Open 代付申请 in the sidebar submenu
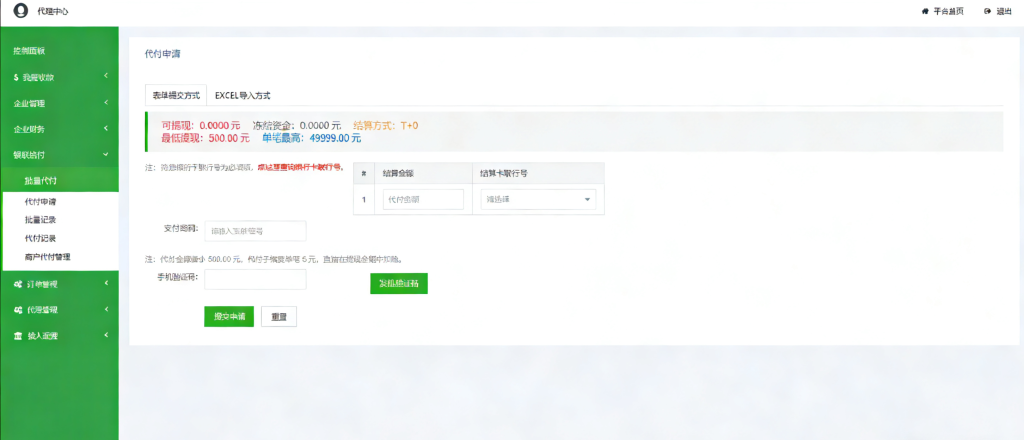Image resolution: width=1024 pixels, height=440 pixels. [x=40, y=202]
